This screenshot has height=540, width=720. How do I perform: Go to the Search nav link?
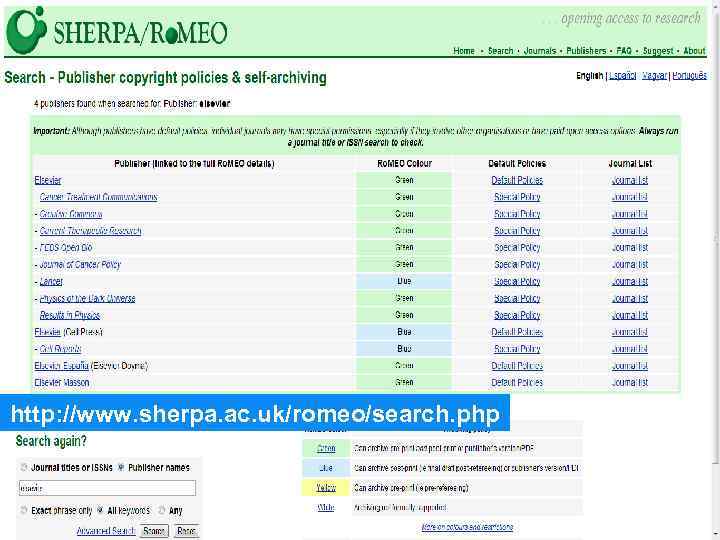500,51
